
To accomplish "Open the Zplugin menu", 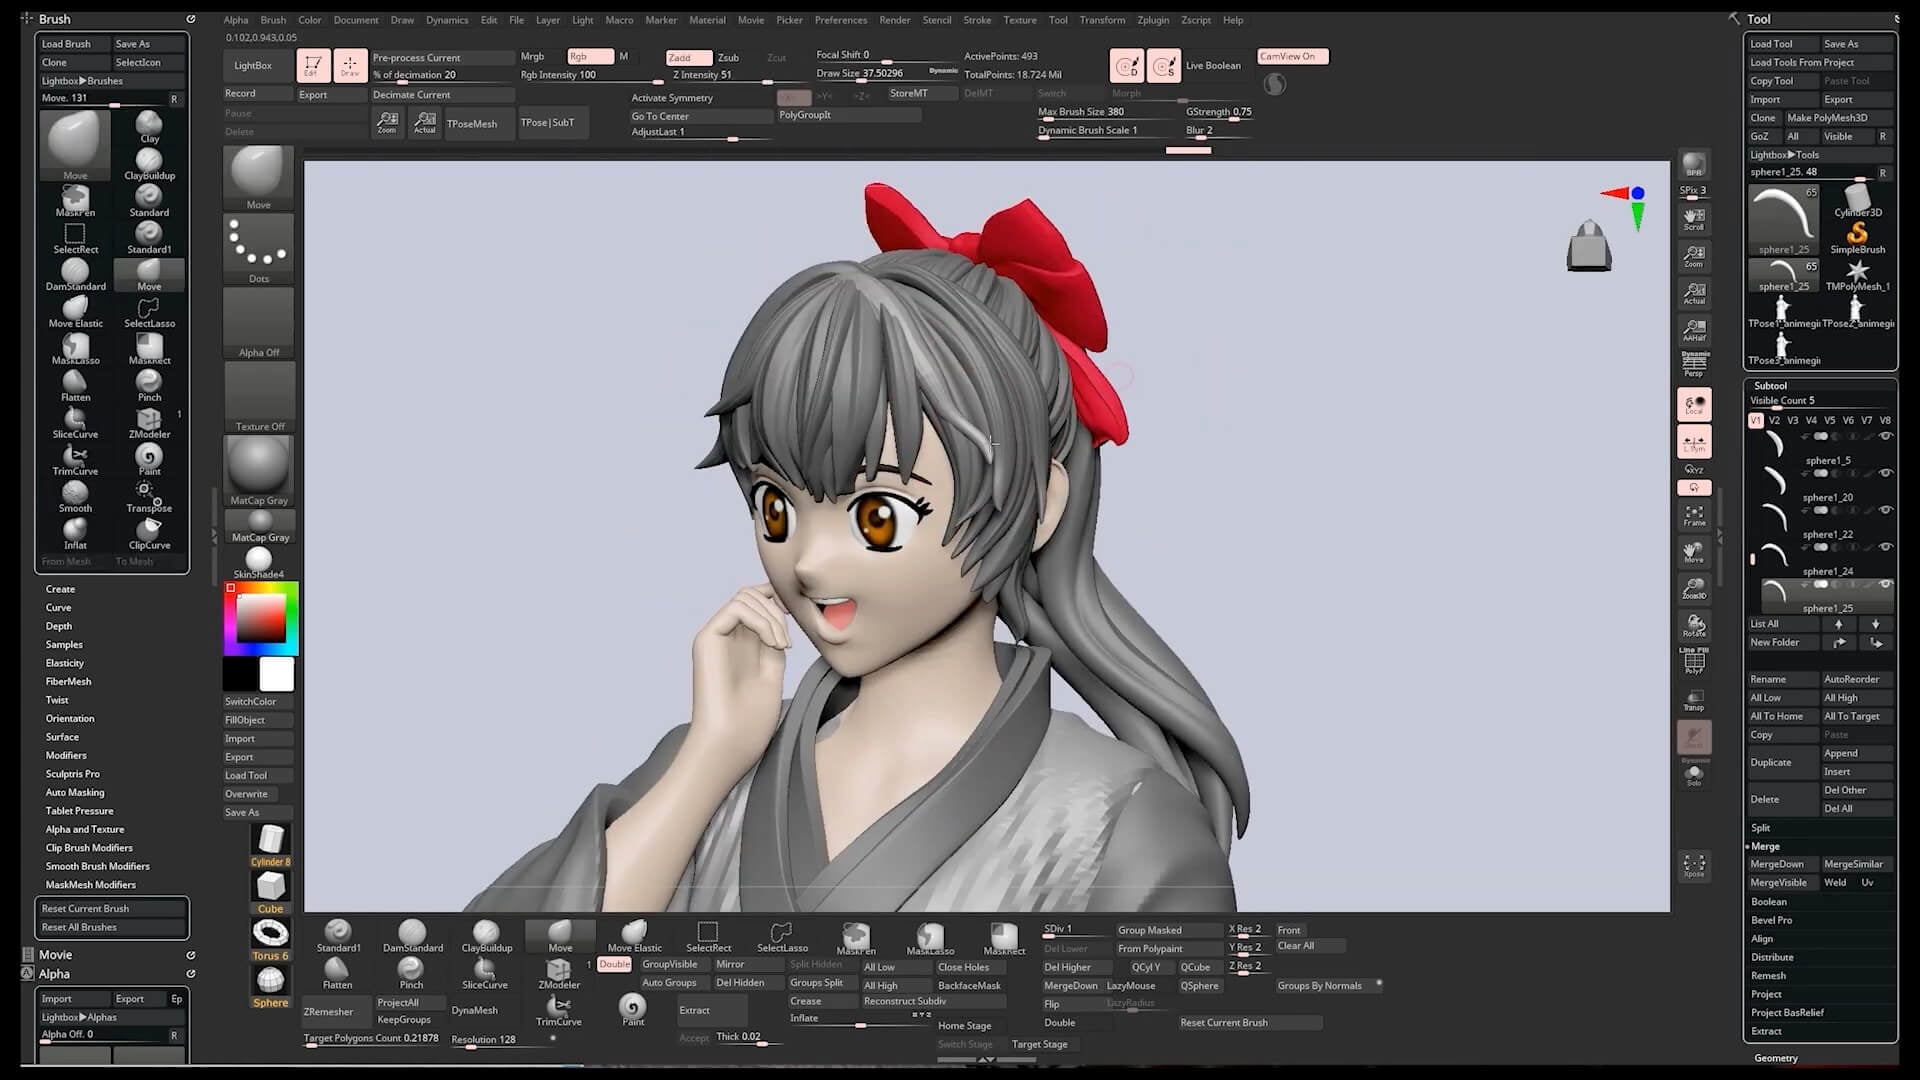I will coord(1153,20).
